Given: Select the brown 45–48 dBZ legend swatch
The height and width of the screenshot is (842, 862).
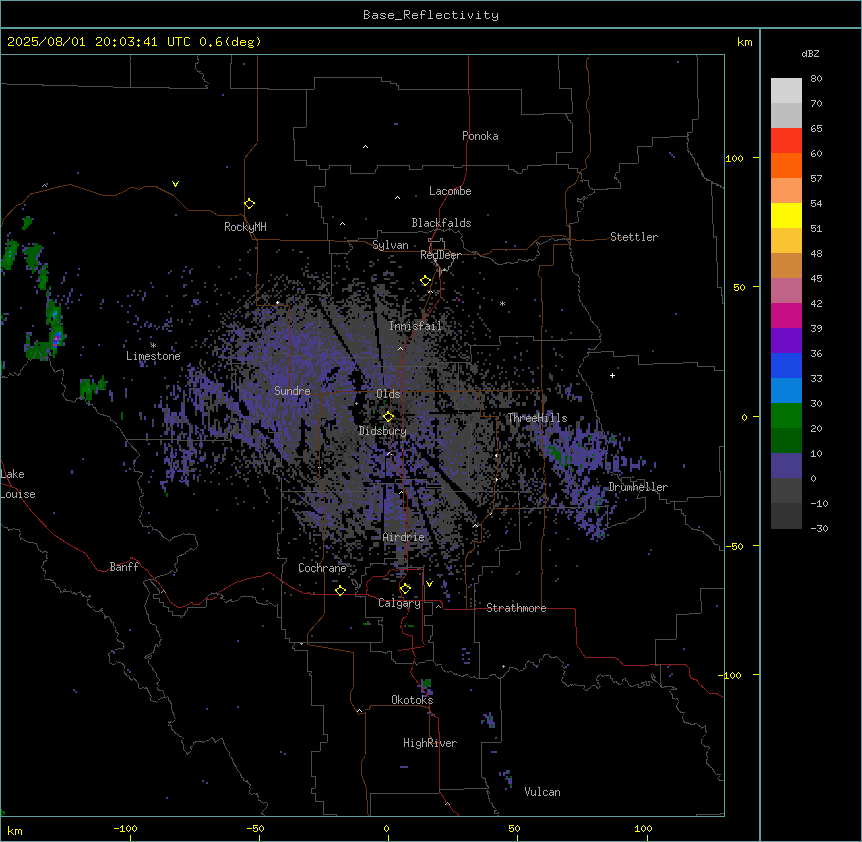Looking at the screenshot, I should coord(786,265).
